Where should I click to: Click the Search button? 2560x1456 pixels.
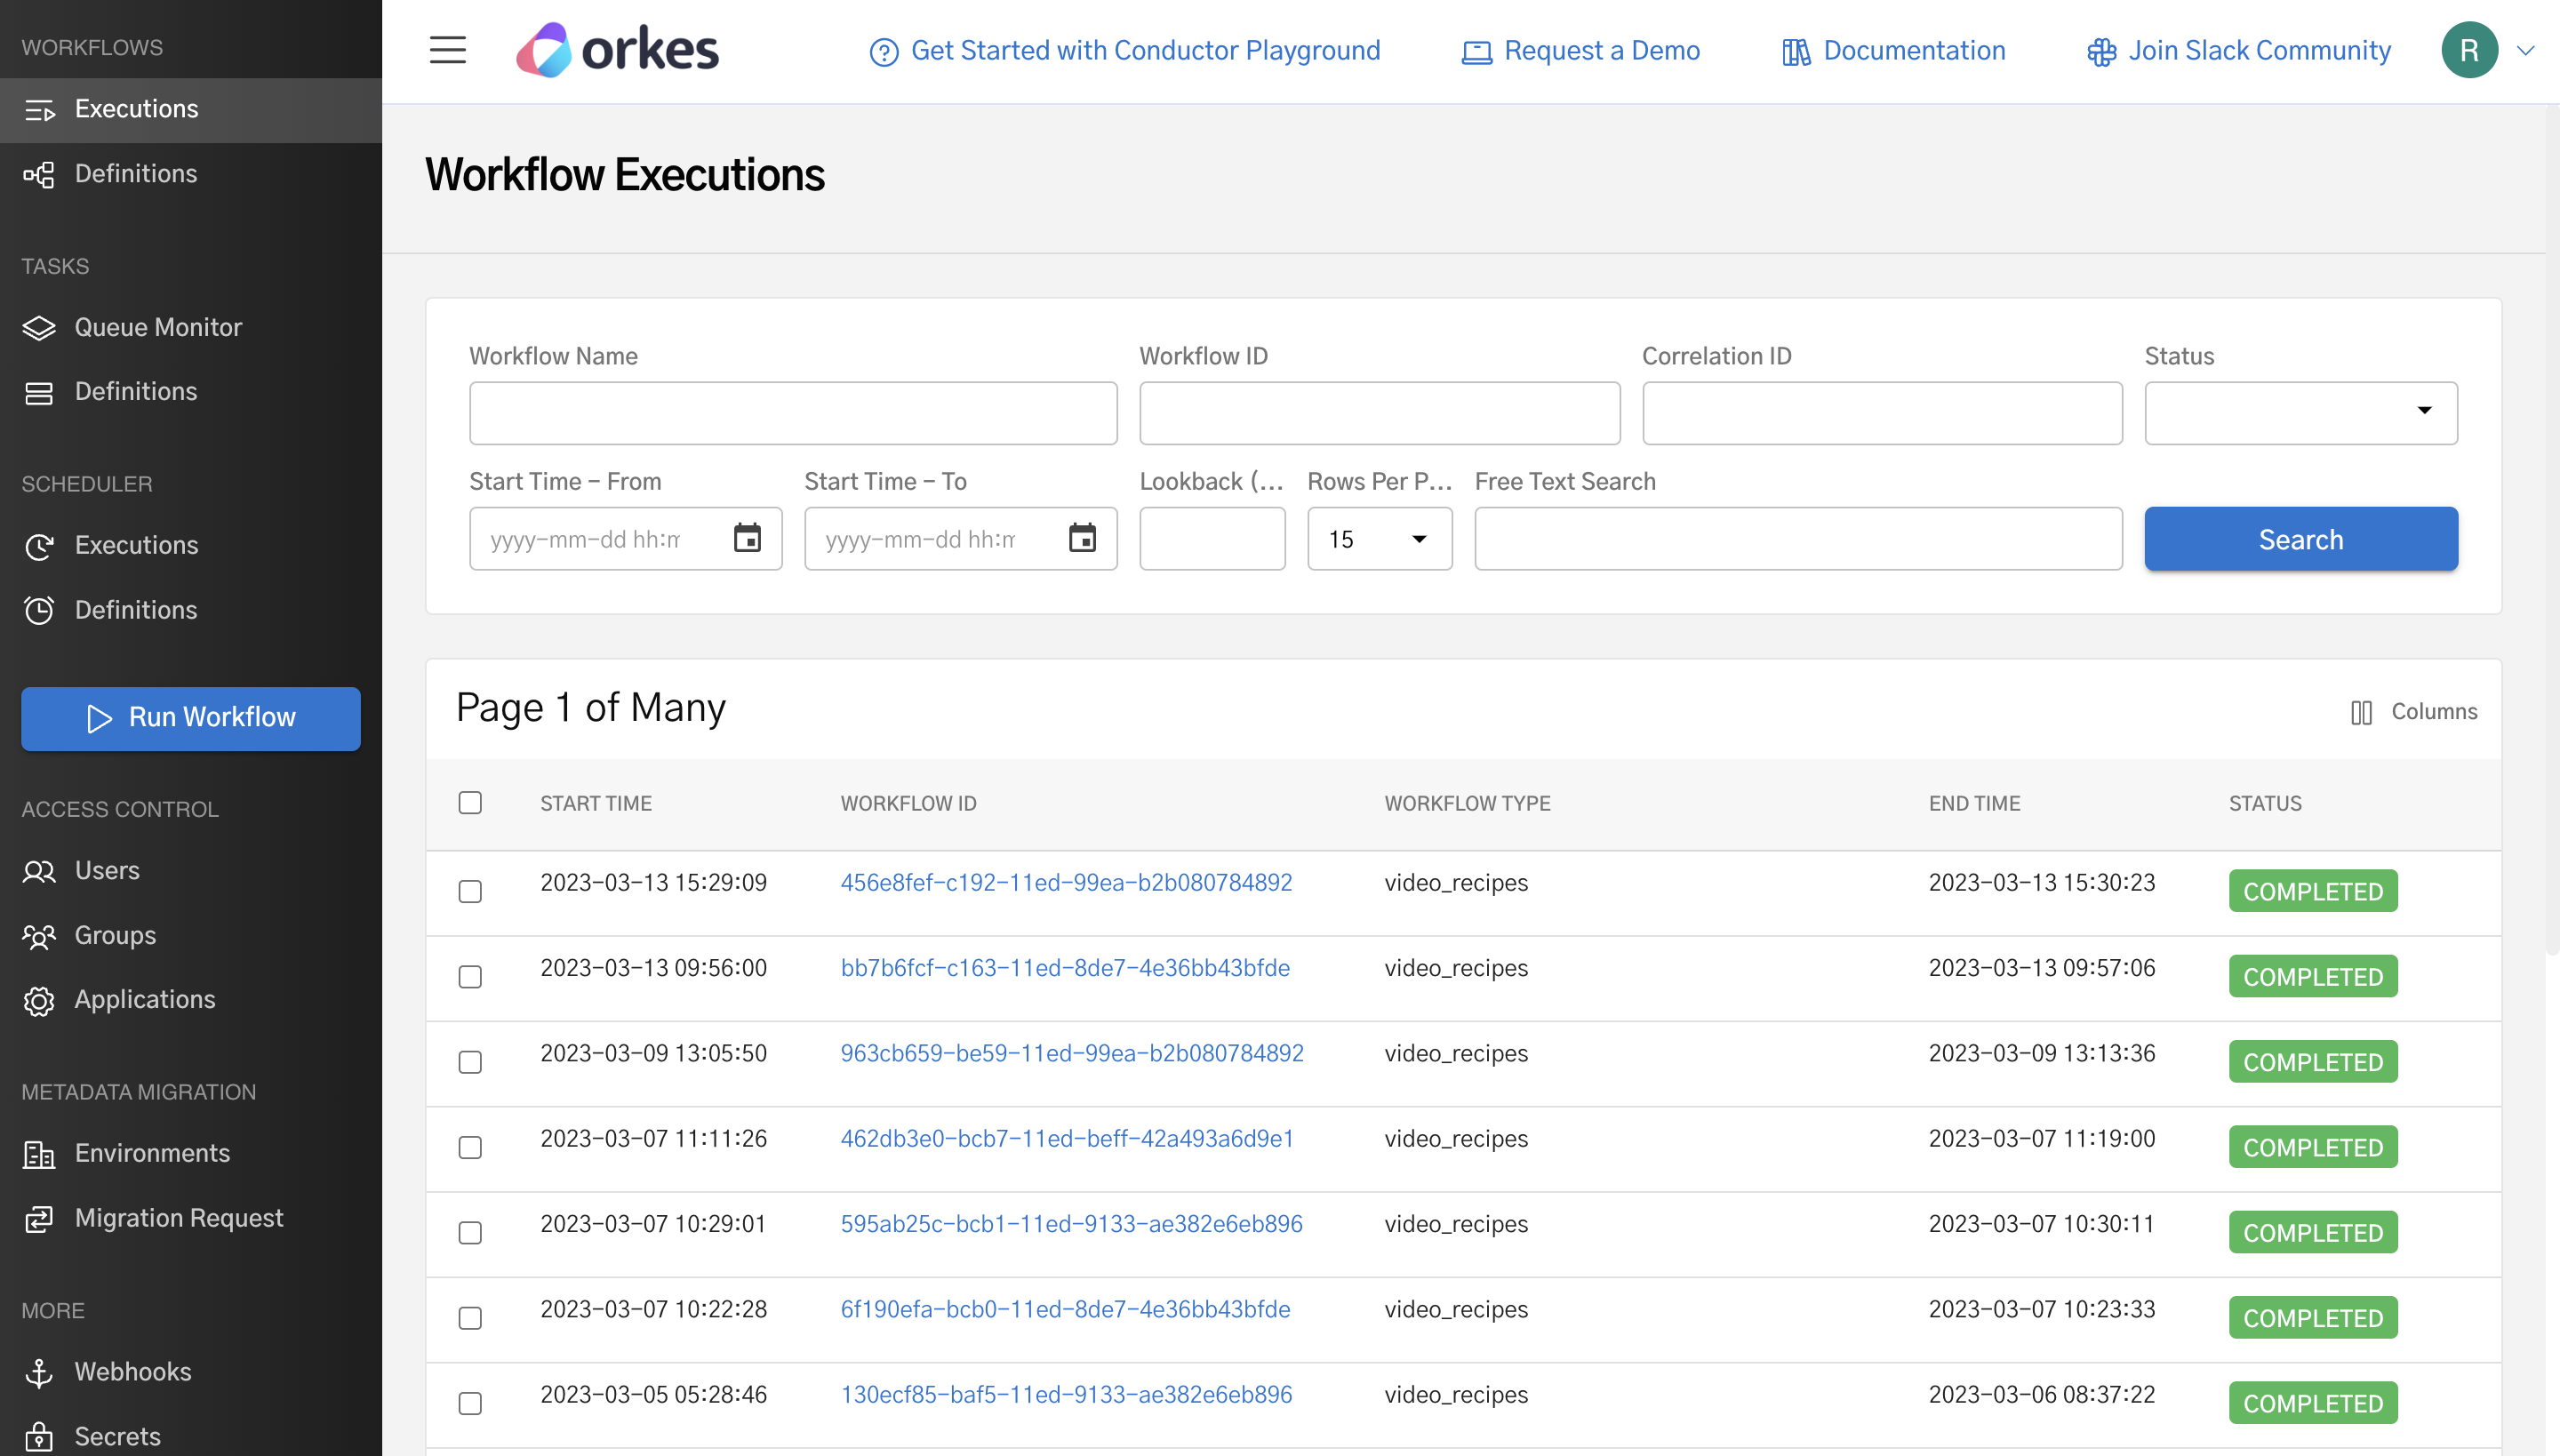pyautogui.click(x=2300, y=539)
